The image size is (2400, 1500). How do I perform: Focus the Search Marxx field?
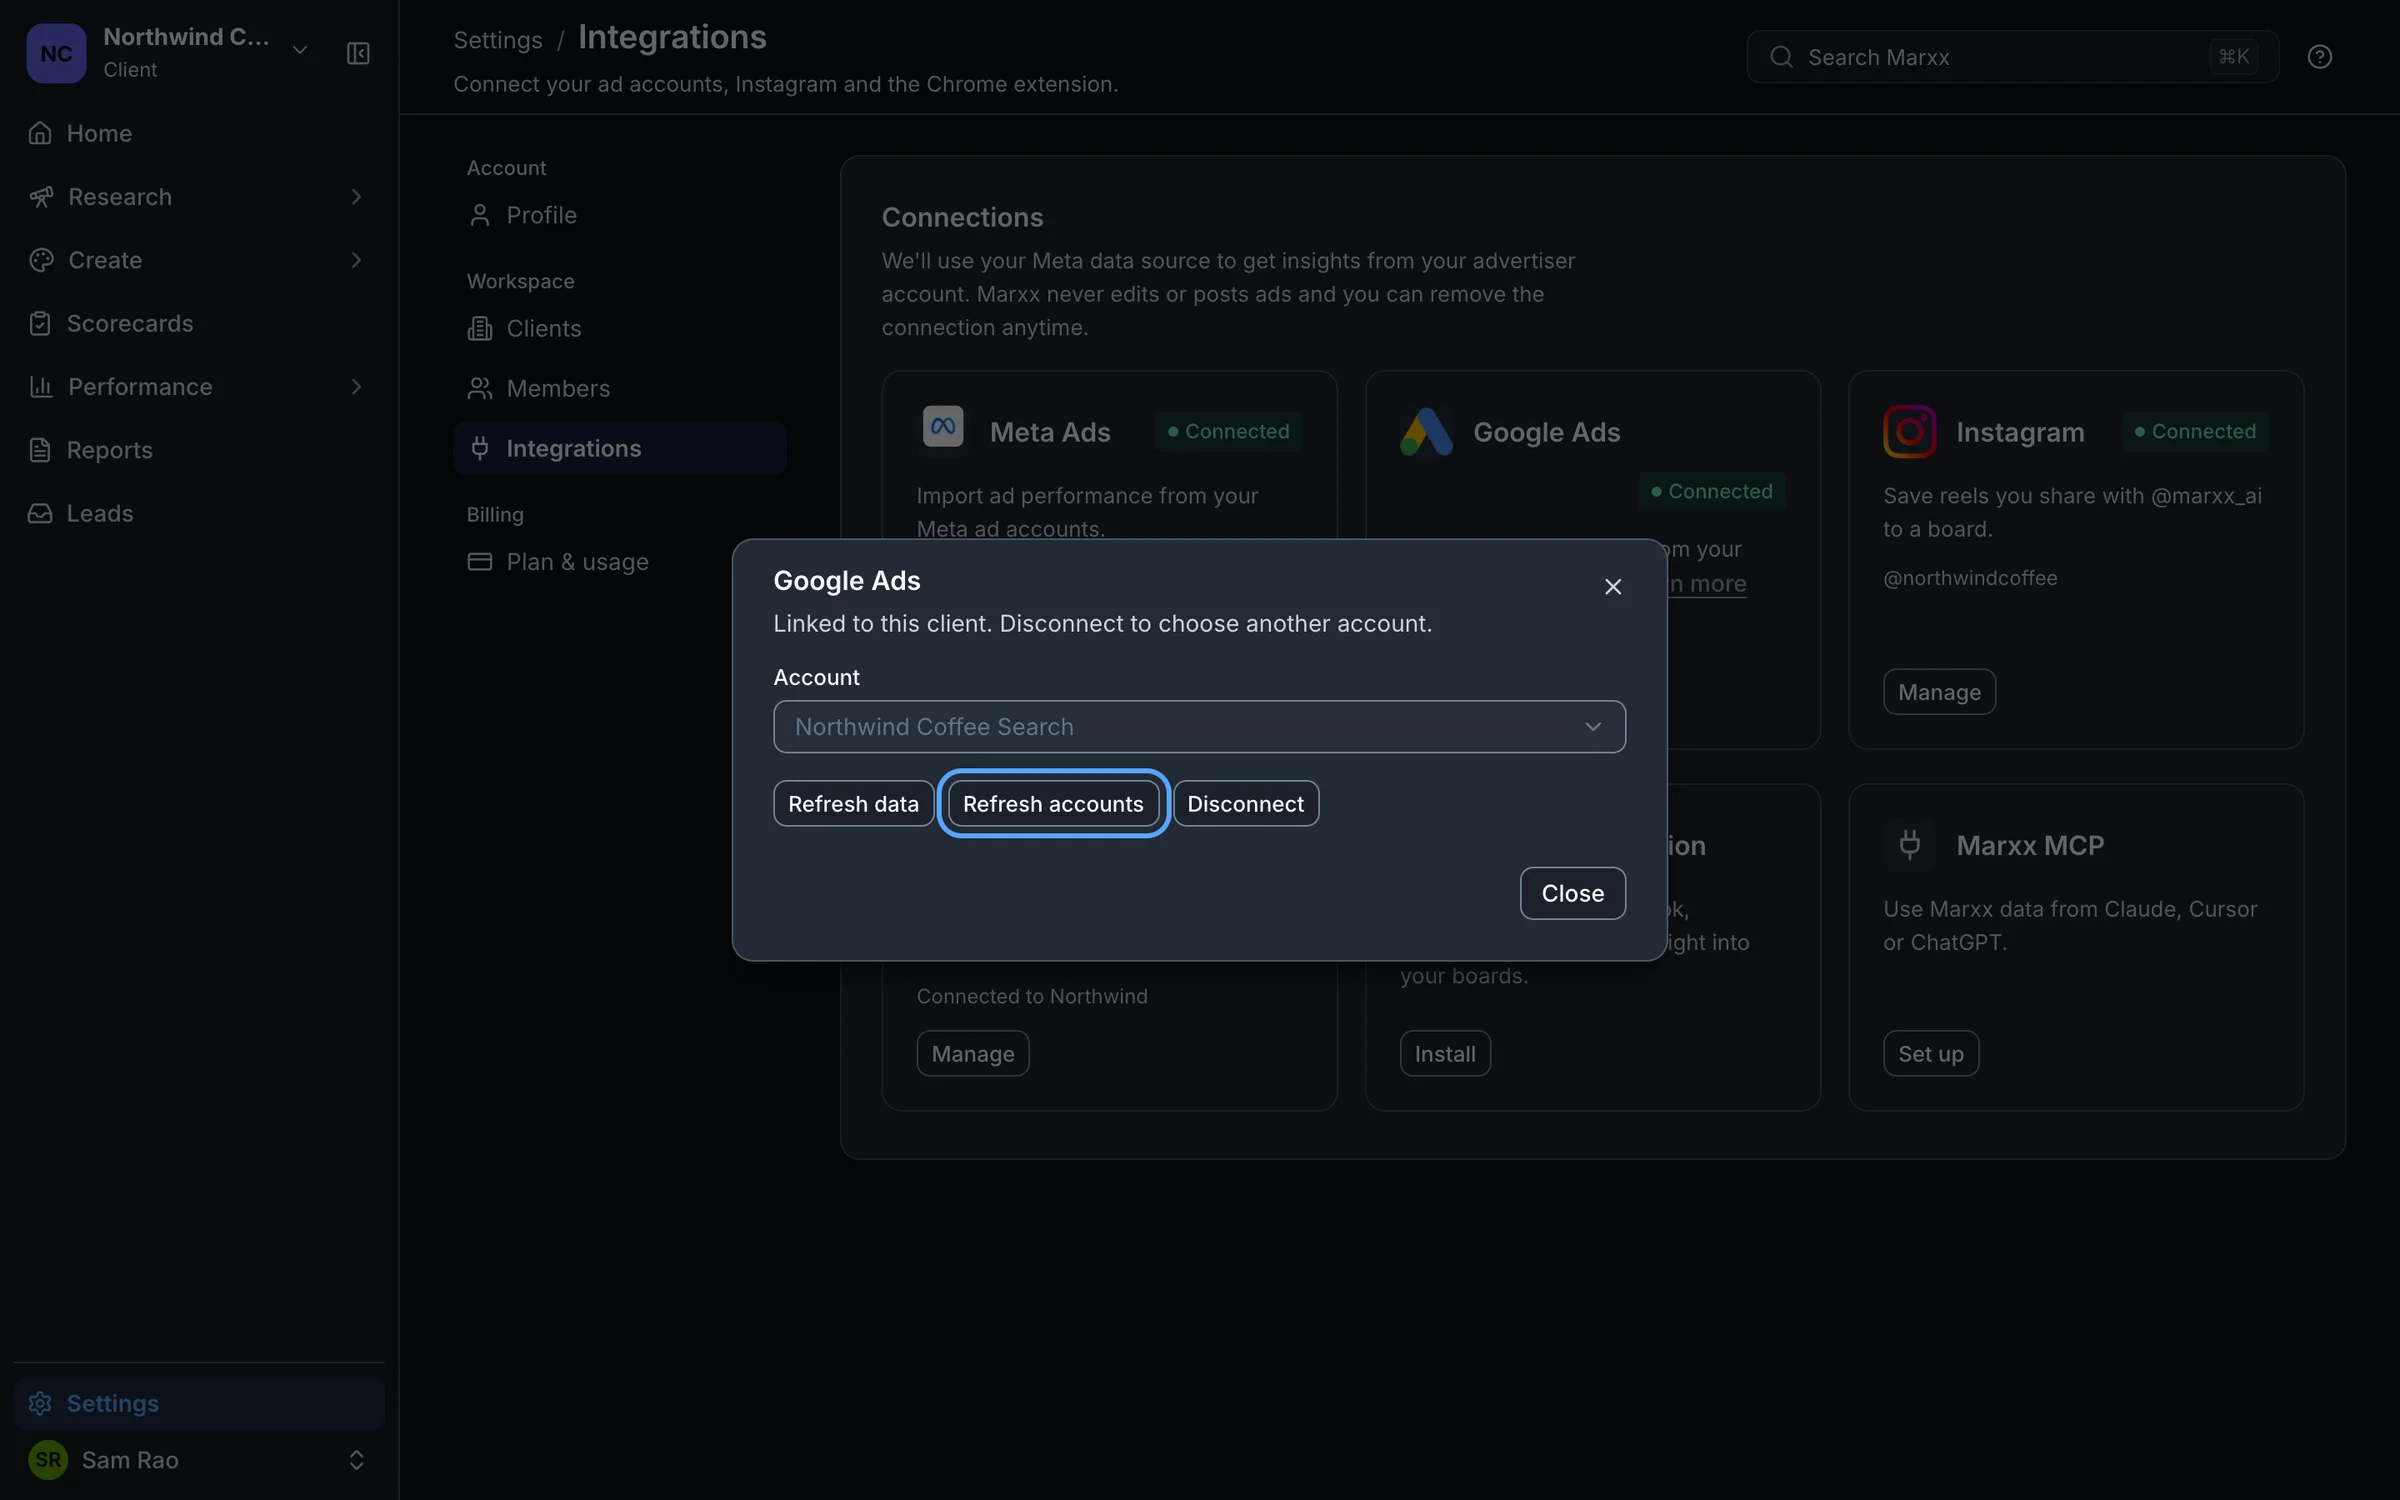click(2012, 57)
